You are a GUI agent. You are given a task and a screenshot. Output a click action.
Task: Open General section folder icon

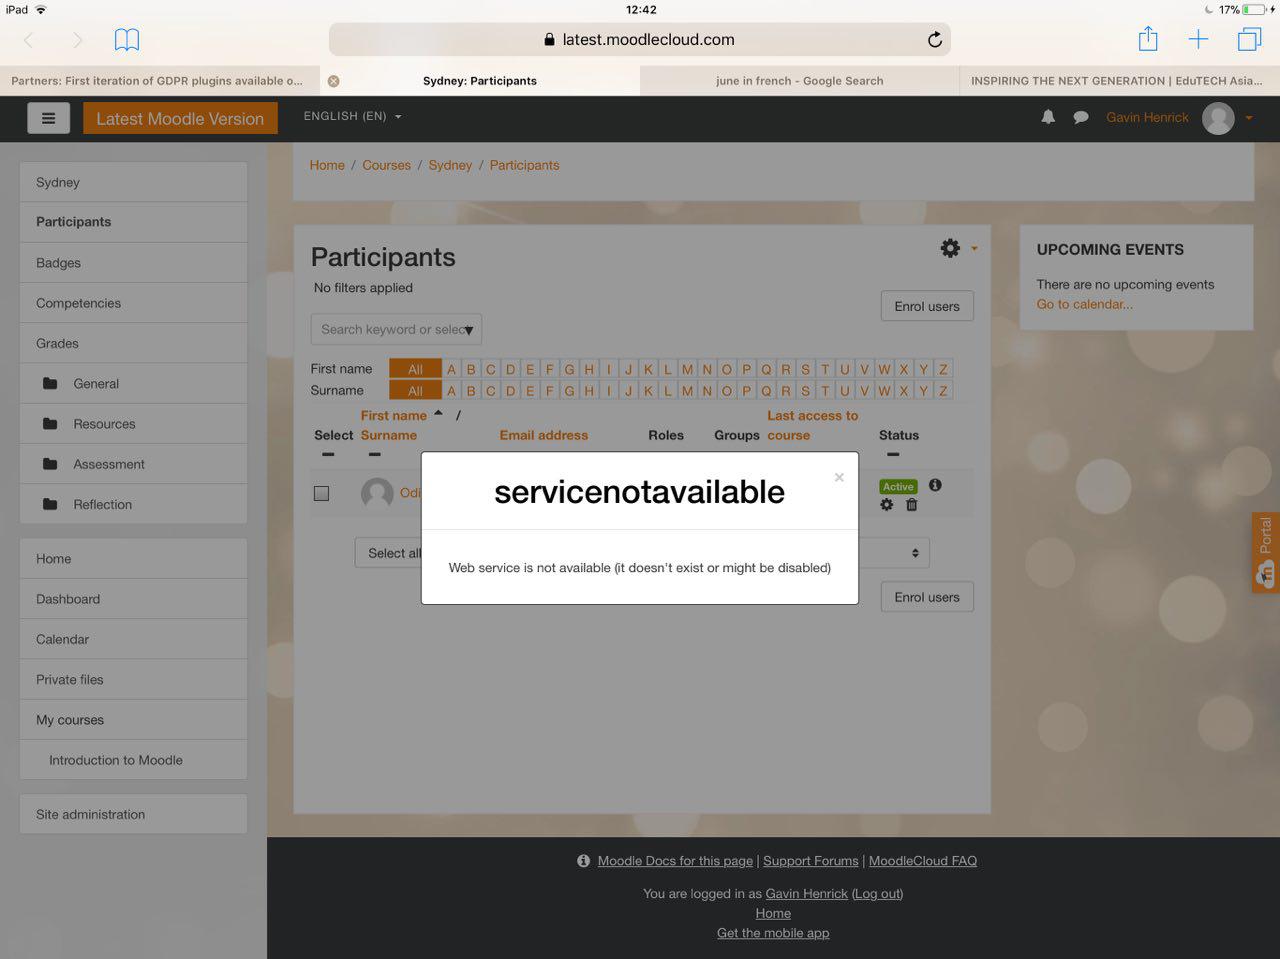(50, 383)
